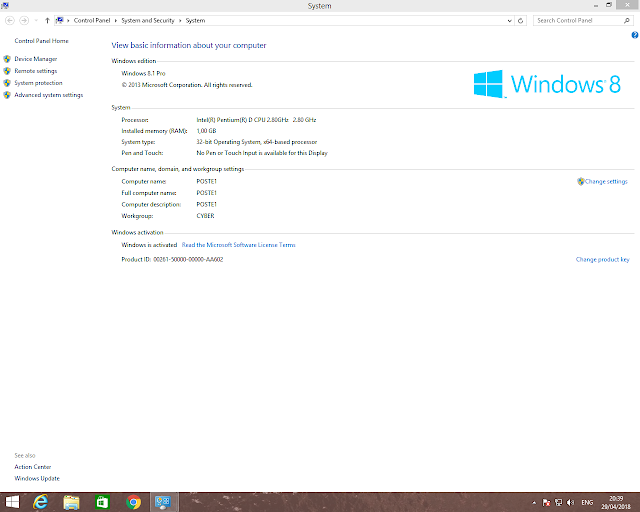
Task: Click the address bar computer icon
Action: [x=60, y=20]
